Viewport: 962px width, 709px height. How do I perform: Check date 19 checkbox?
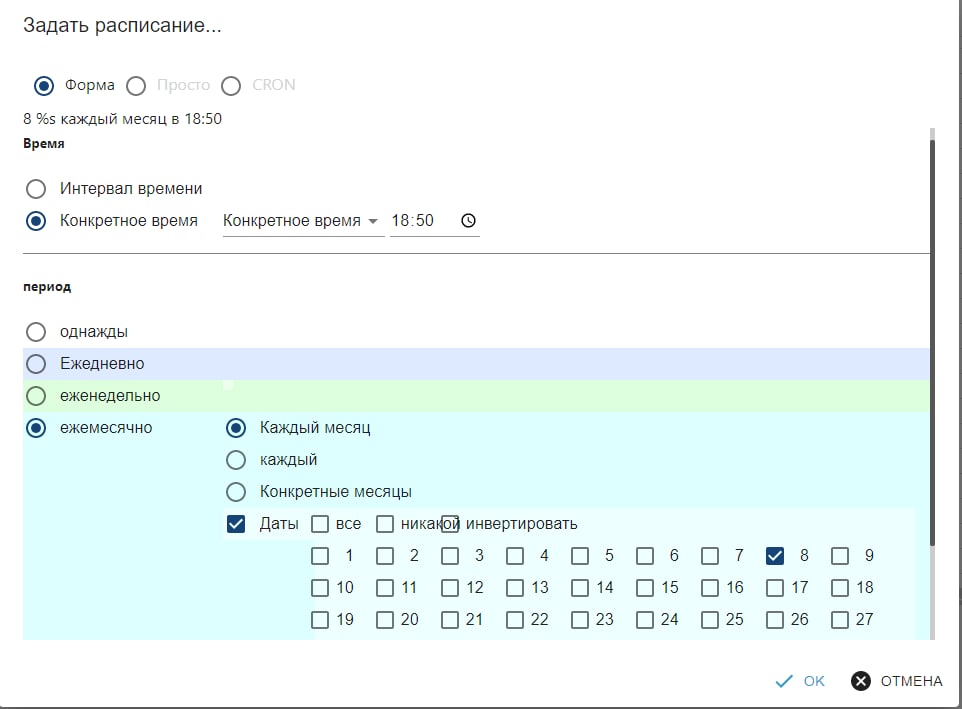tap(320, 619)
